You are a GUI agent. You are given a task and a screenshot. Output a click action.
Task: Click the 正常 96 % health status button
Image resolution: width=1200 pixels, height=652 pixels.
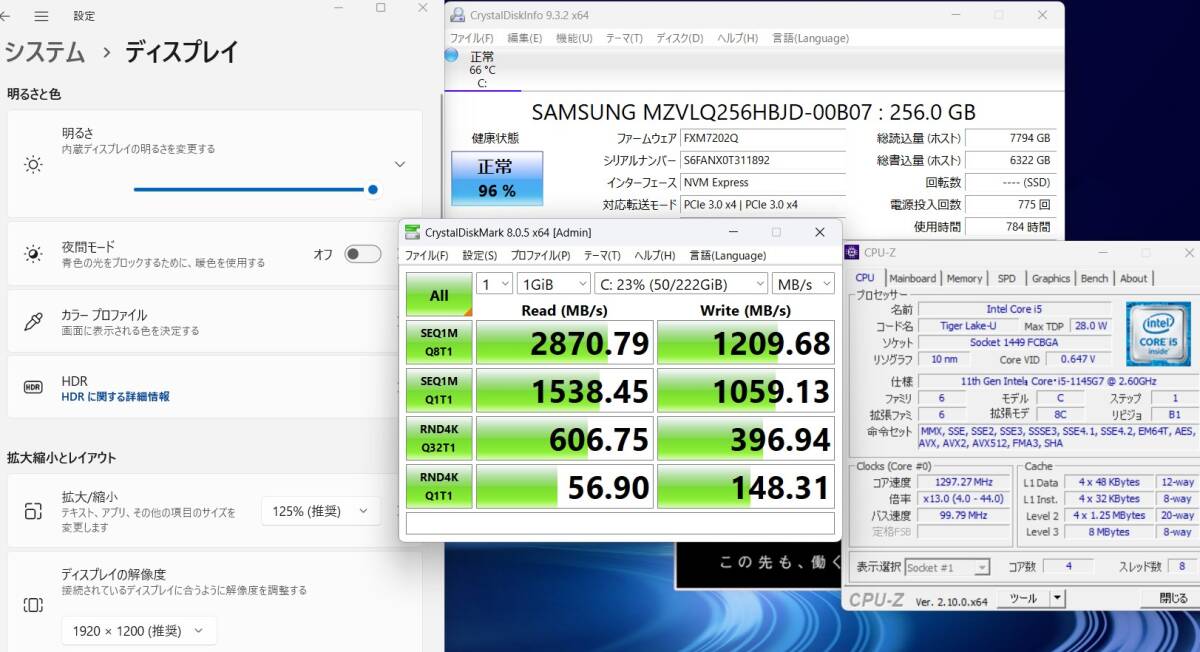coord(496,178)
